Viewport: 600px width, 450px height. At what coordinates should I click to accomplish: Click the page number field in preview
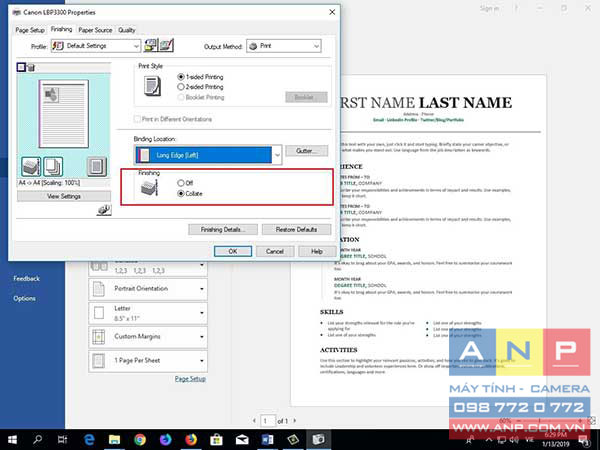point(267,421)
